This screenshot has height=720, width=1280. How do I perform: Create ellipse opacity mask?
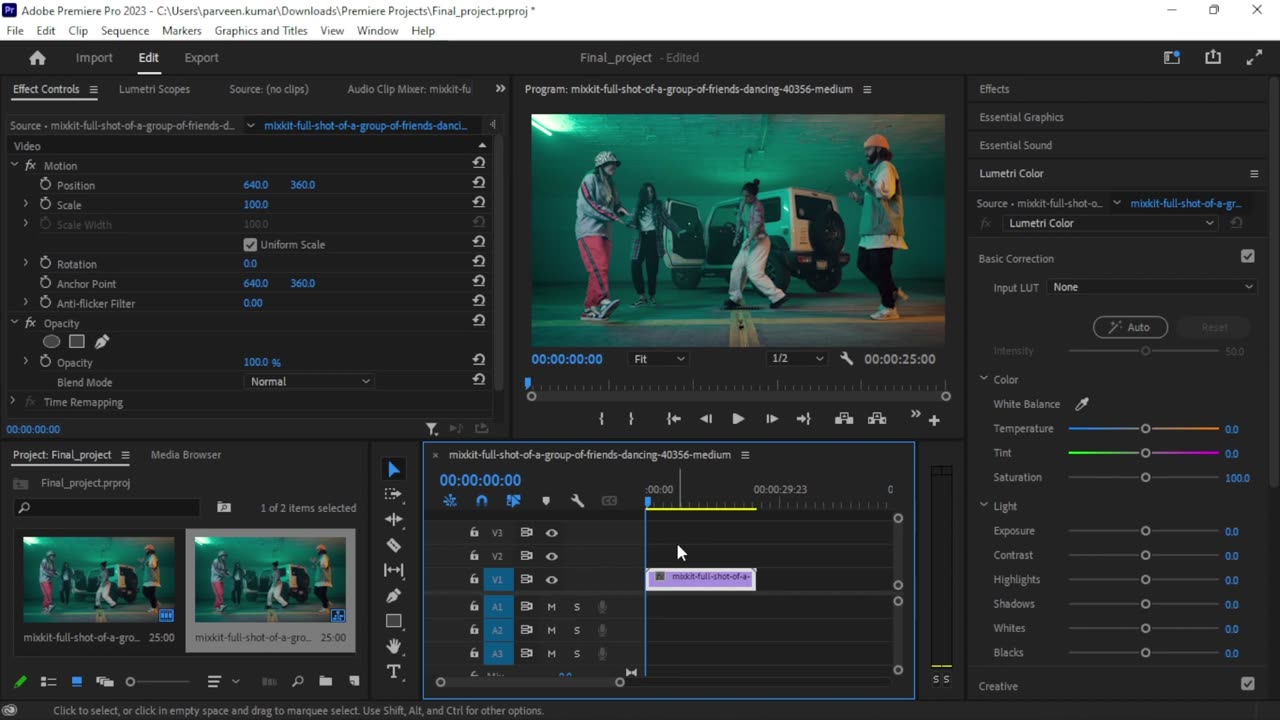(x=51, y=342)
